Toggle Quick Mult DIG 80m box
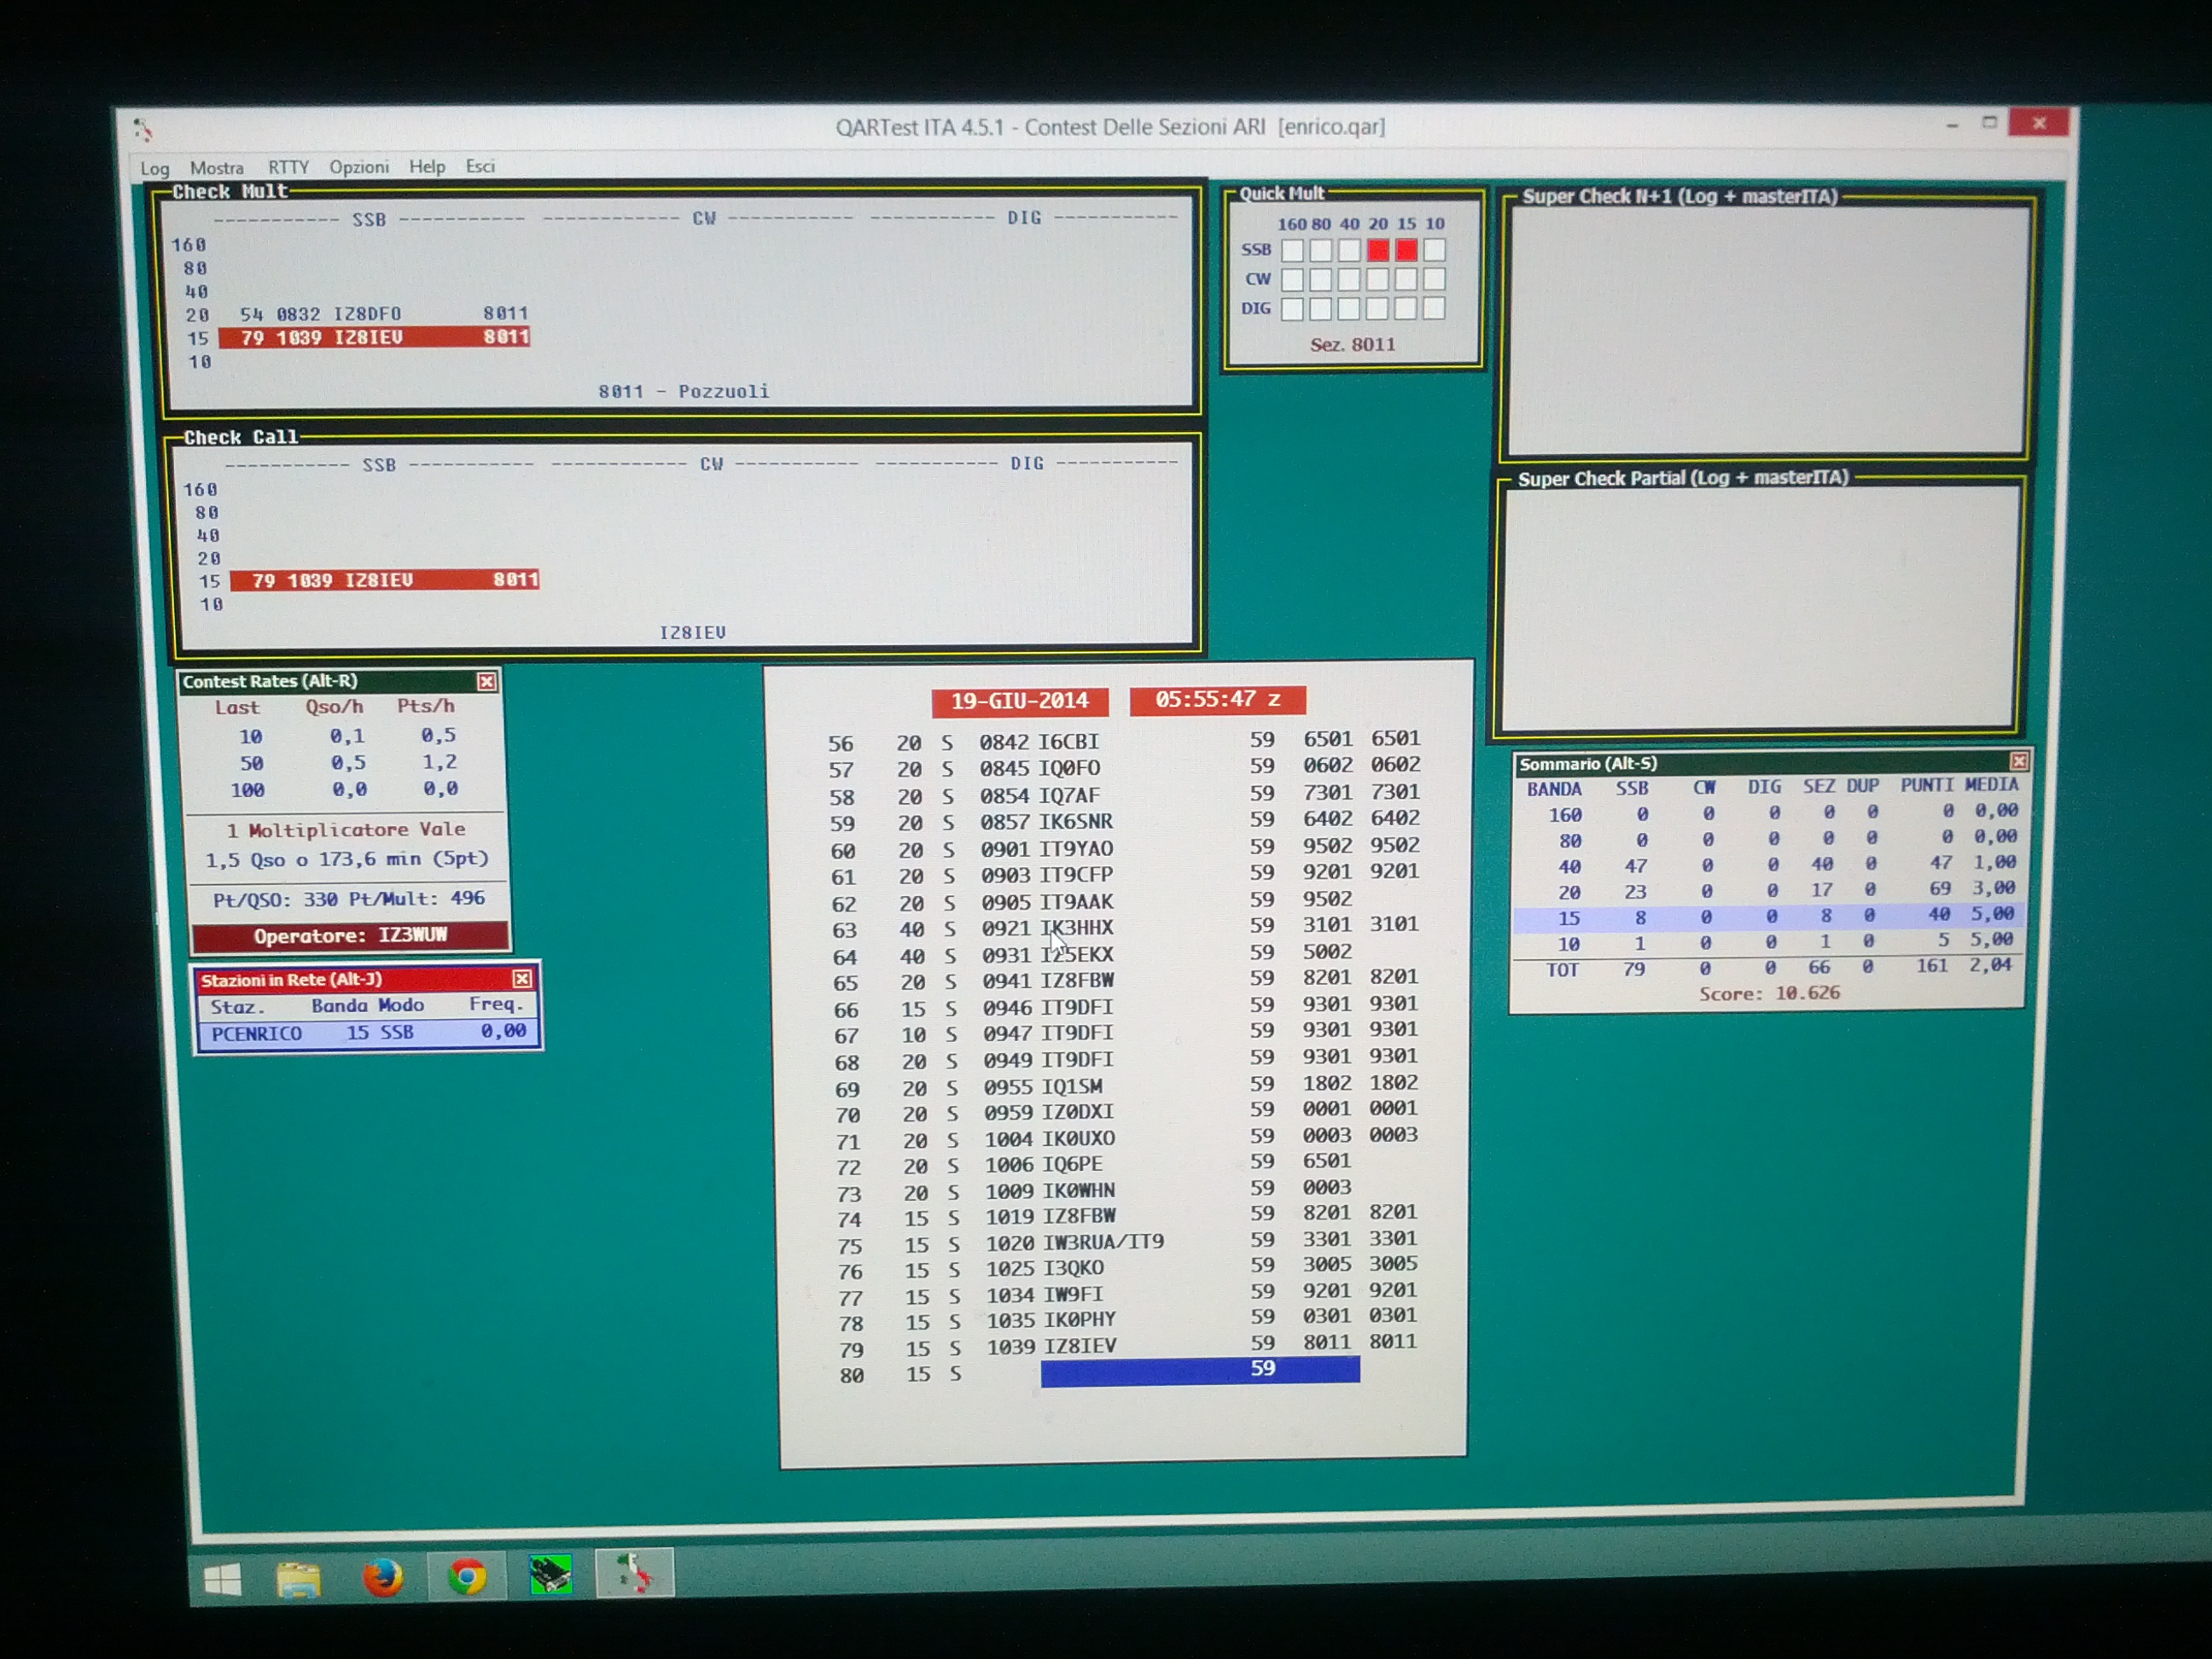 coord(1320,308)
